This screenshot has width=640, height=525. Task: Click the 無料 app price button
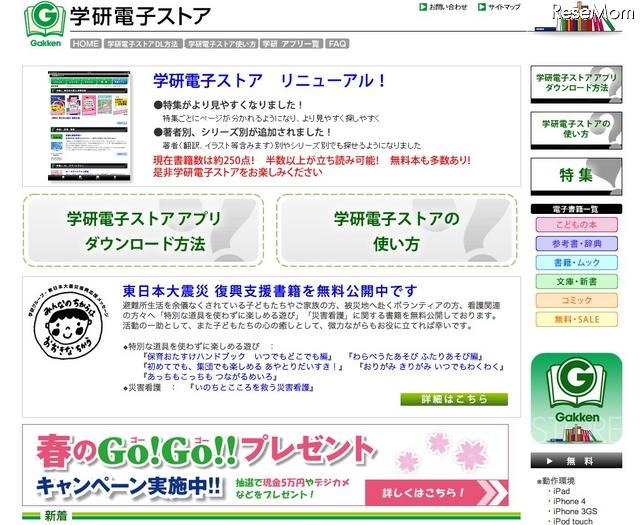tap(576, 460)
